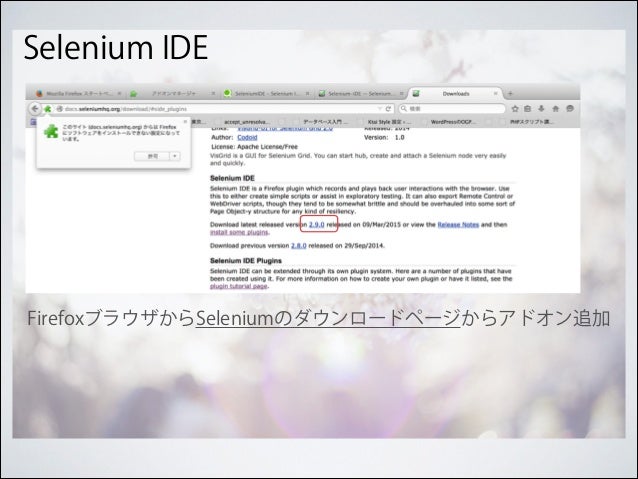
Task: Click the green add-on puzzle icon in address bar
Action: [x=48, y=109]
